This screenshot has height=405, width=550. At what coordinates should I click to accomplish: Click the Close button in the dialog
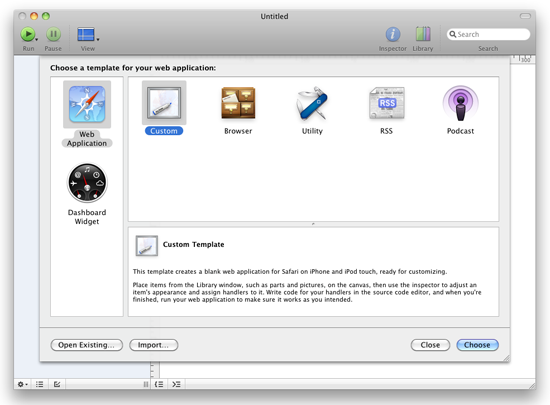[x=430, y=345]
